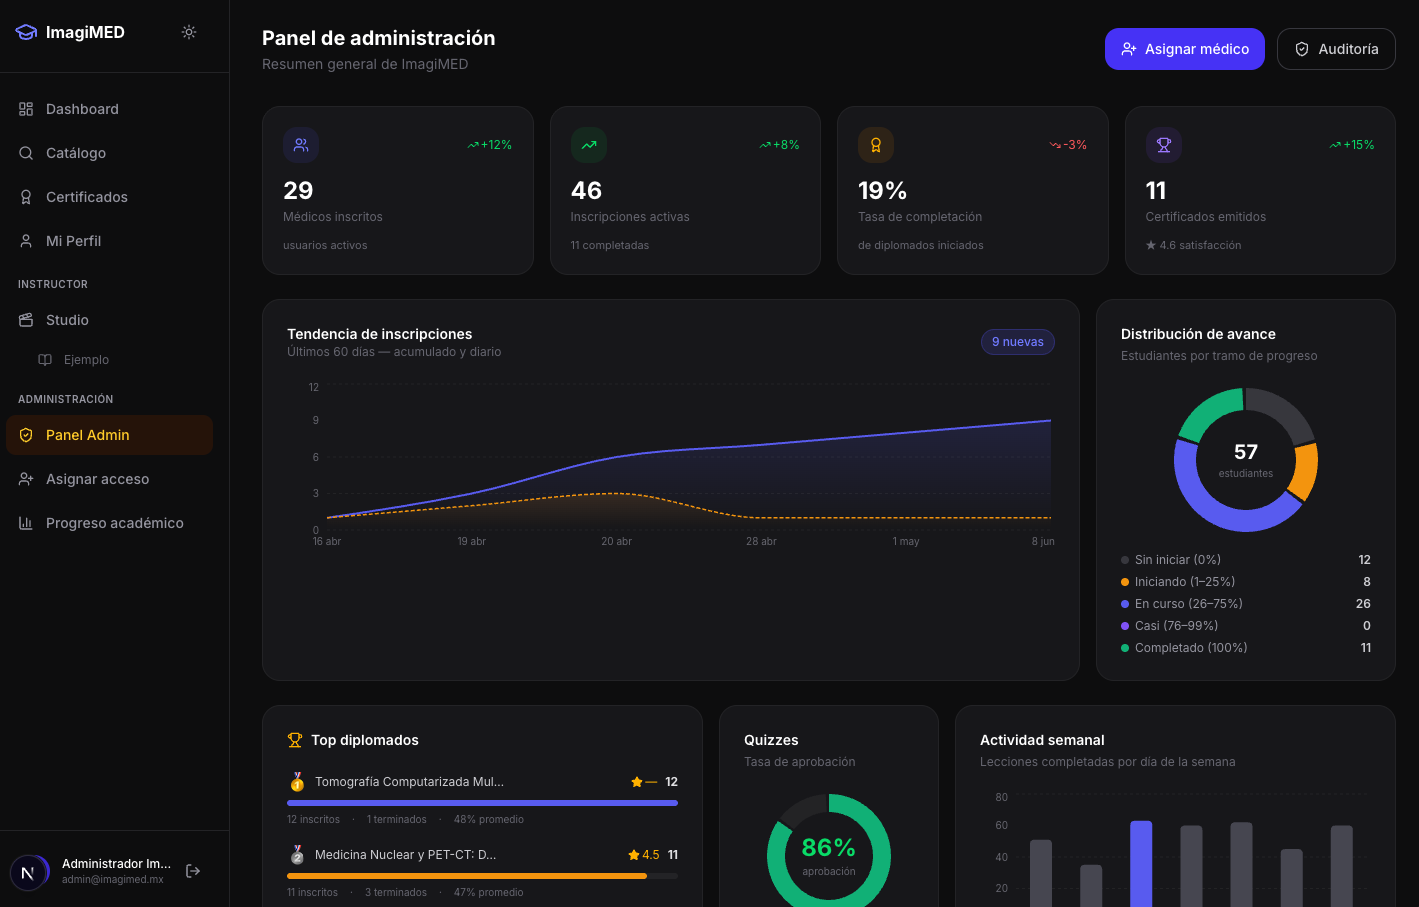The height and width of the screenshot is (907, 1419).
Task: Click the Progreso académico chart icon
Action: point(26,523)
